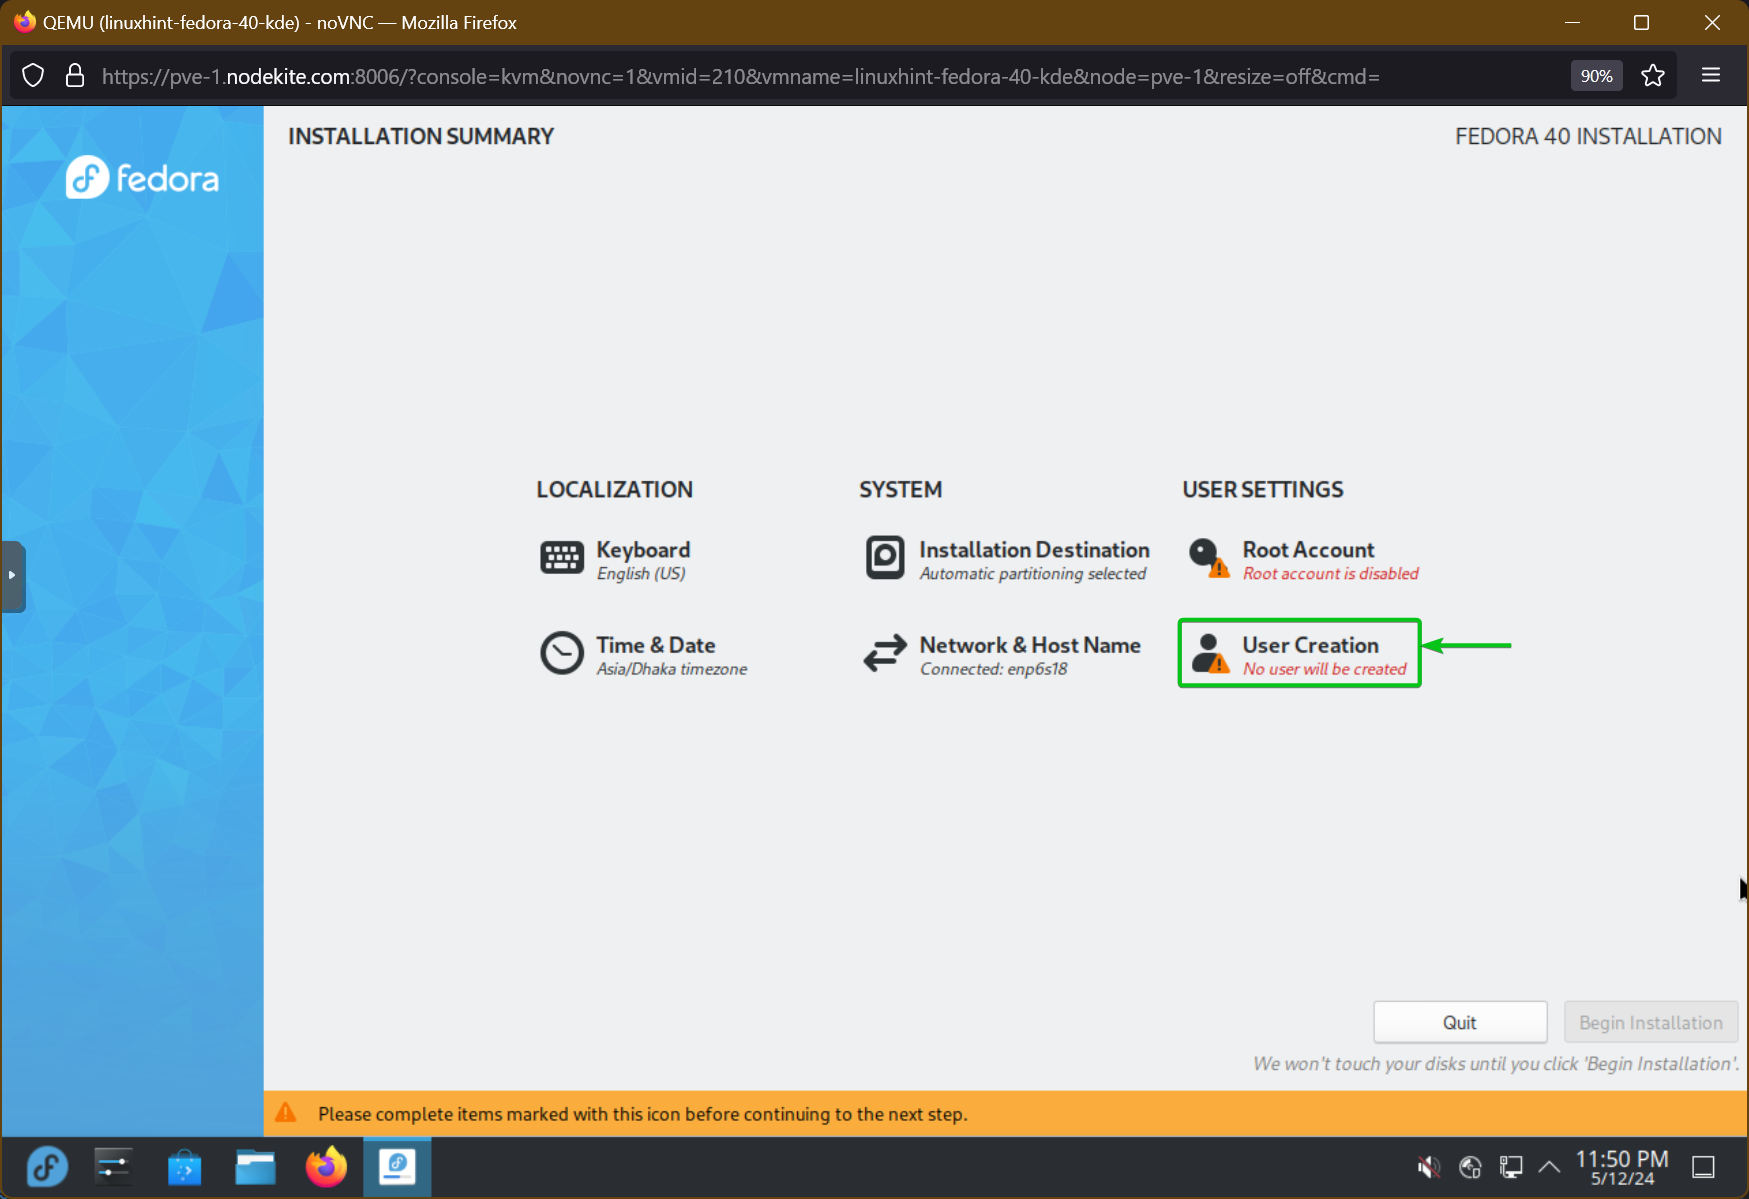This screenshot has width=1749, height=1199.
Task: Open the Dolphin file manager taskbar icon
Action: coord(255,1166)
